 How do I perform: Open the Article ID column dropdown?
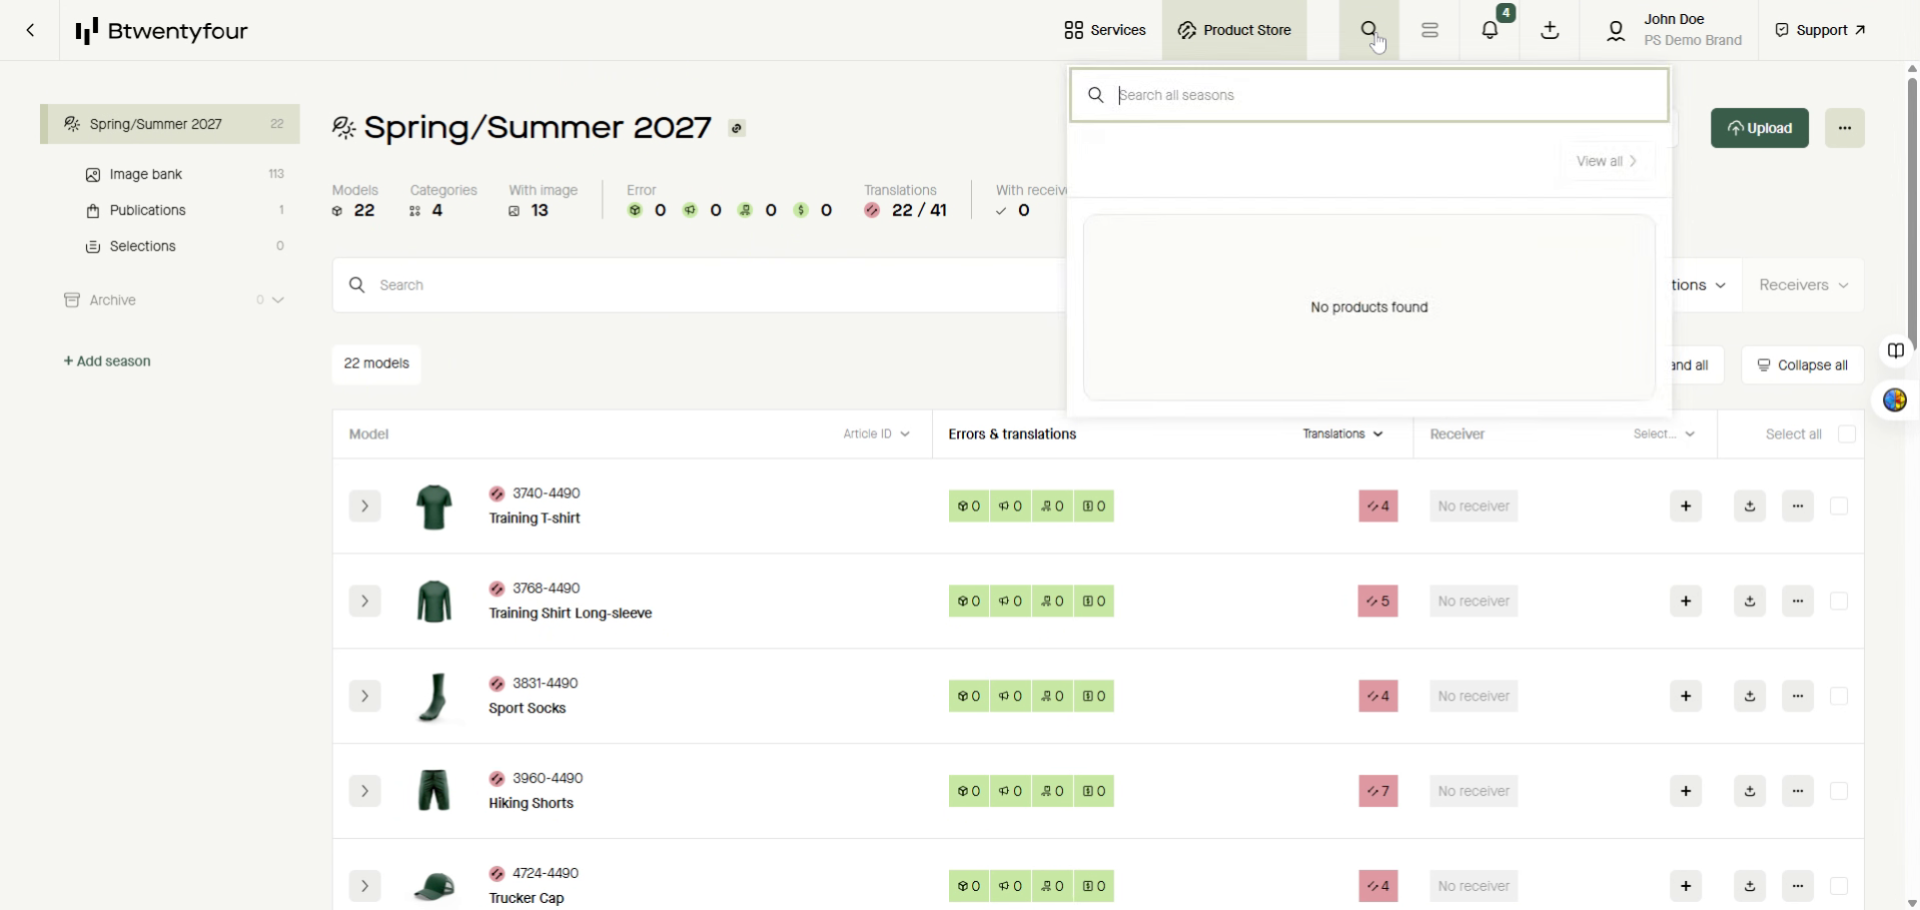876,434
